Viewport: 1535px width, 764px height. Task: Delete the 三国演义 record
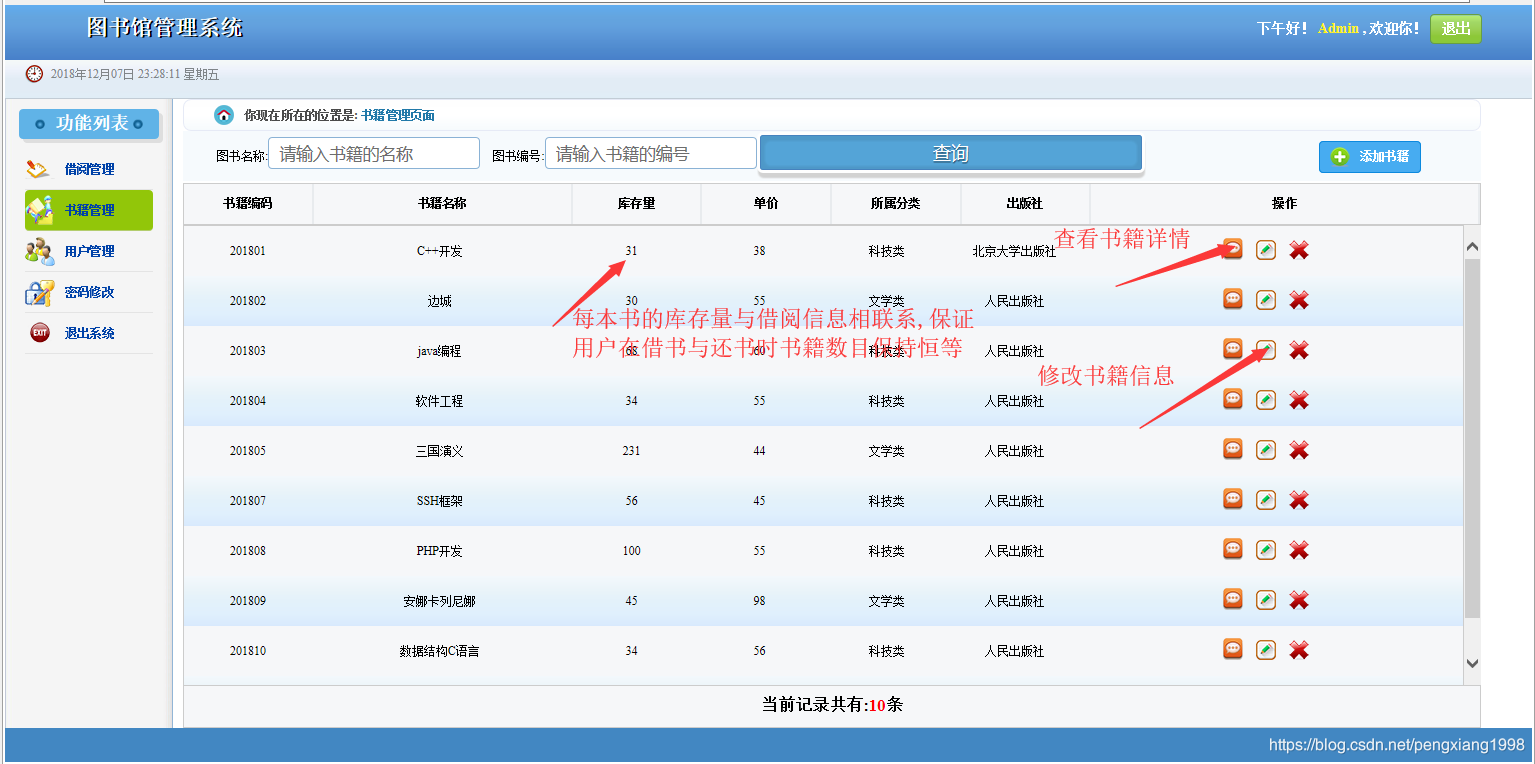point(1299,450)
